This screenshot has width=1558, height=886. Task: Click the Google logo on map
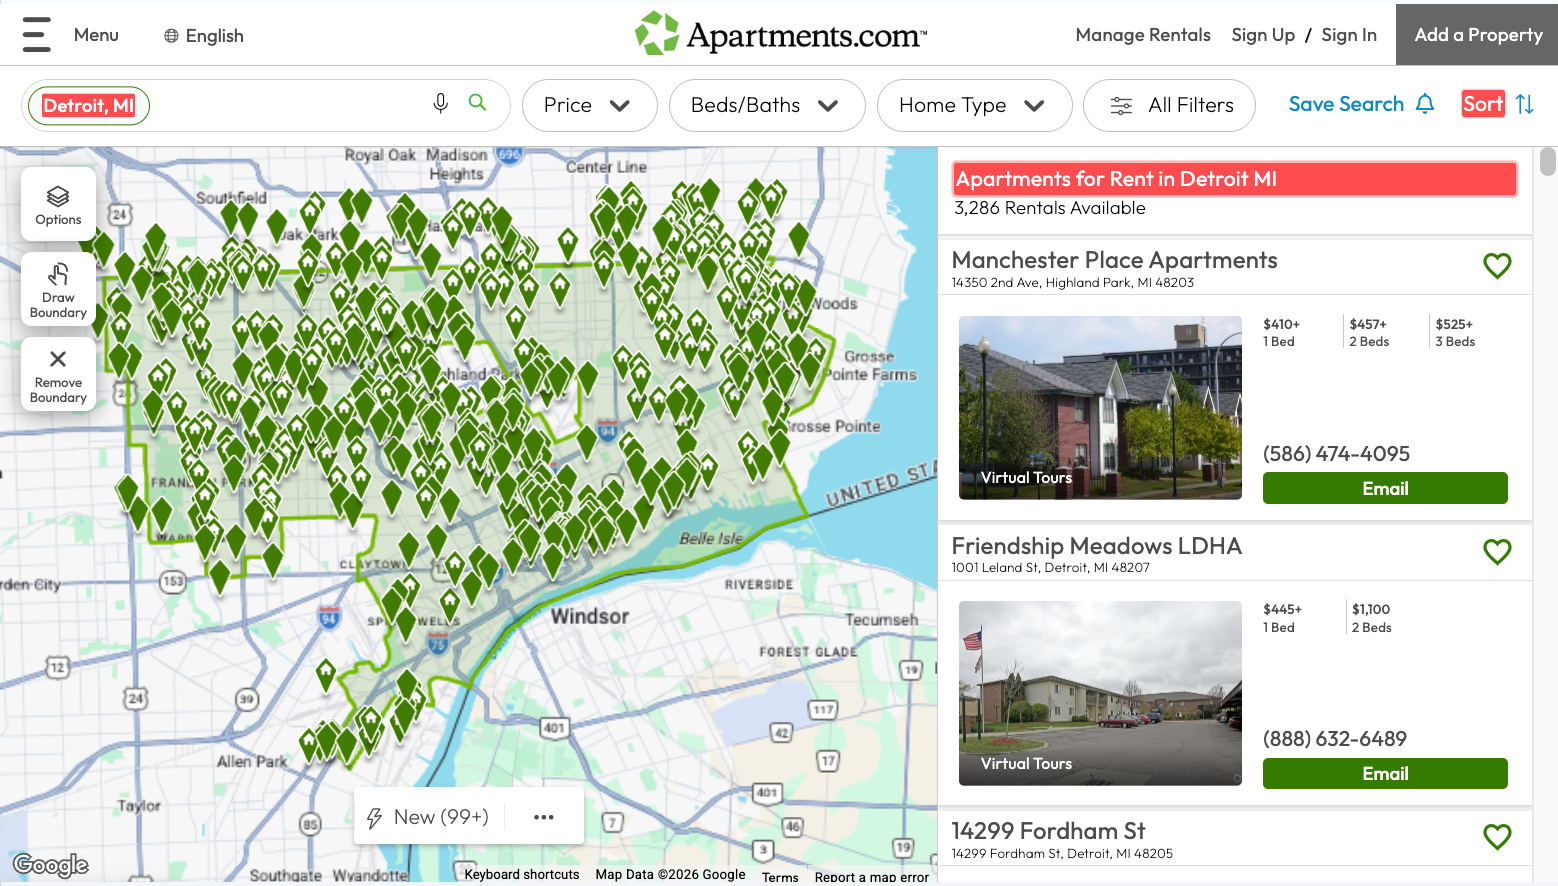(x=51, y=865)
